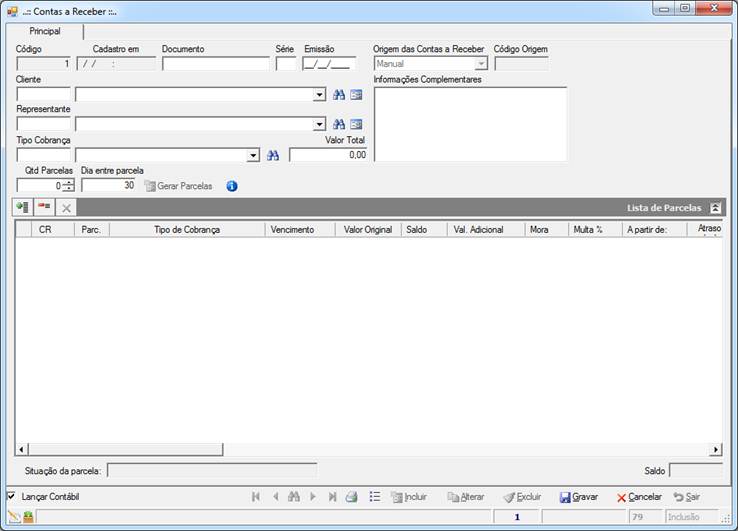This screenshot has height=531, width=738.
Task: Click the grid's right scroll arrow
Action: point(715,450)
